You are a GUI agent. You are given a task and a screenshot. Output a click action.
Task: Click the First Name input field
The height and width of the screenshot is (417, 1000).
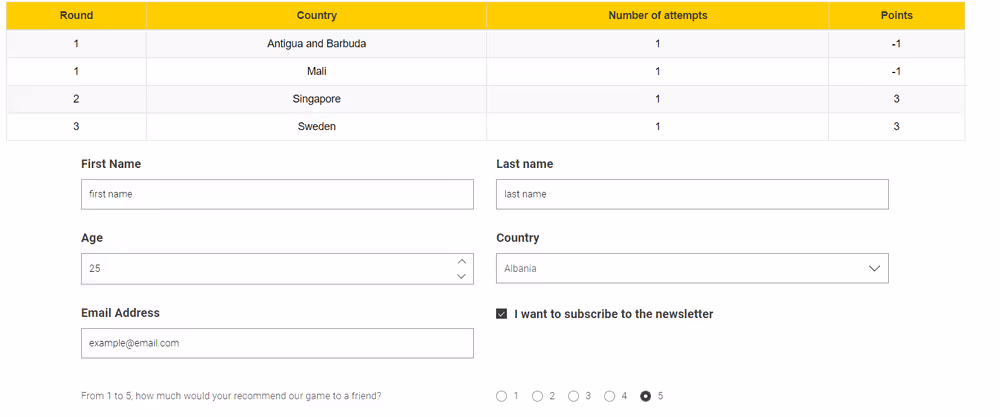pos(277,194)
